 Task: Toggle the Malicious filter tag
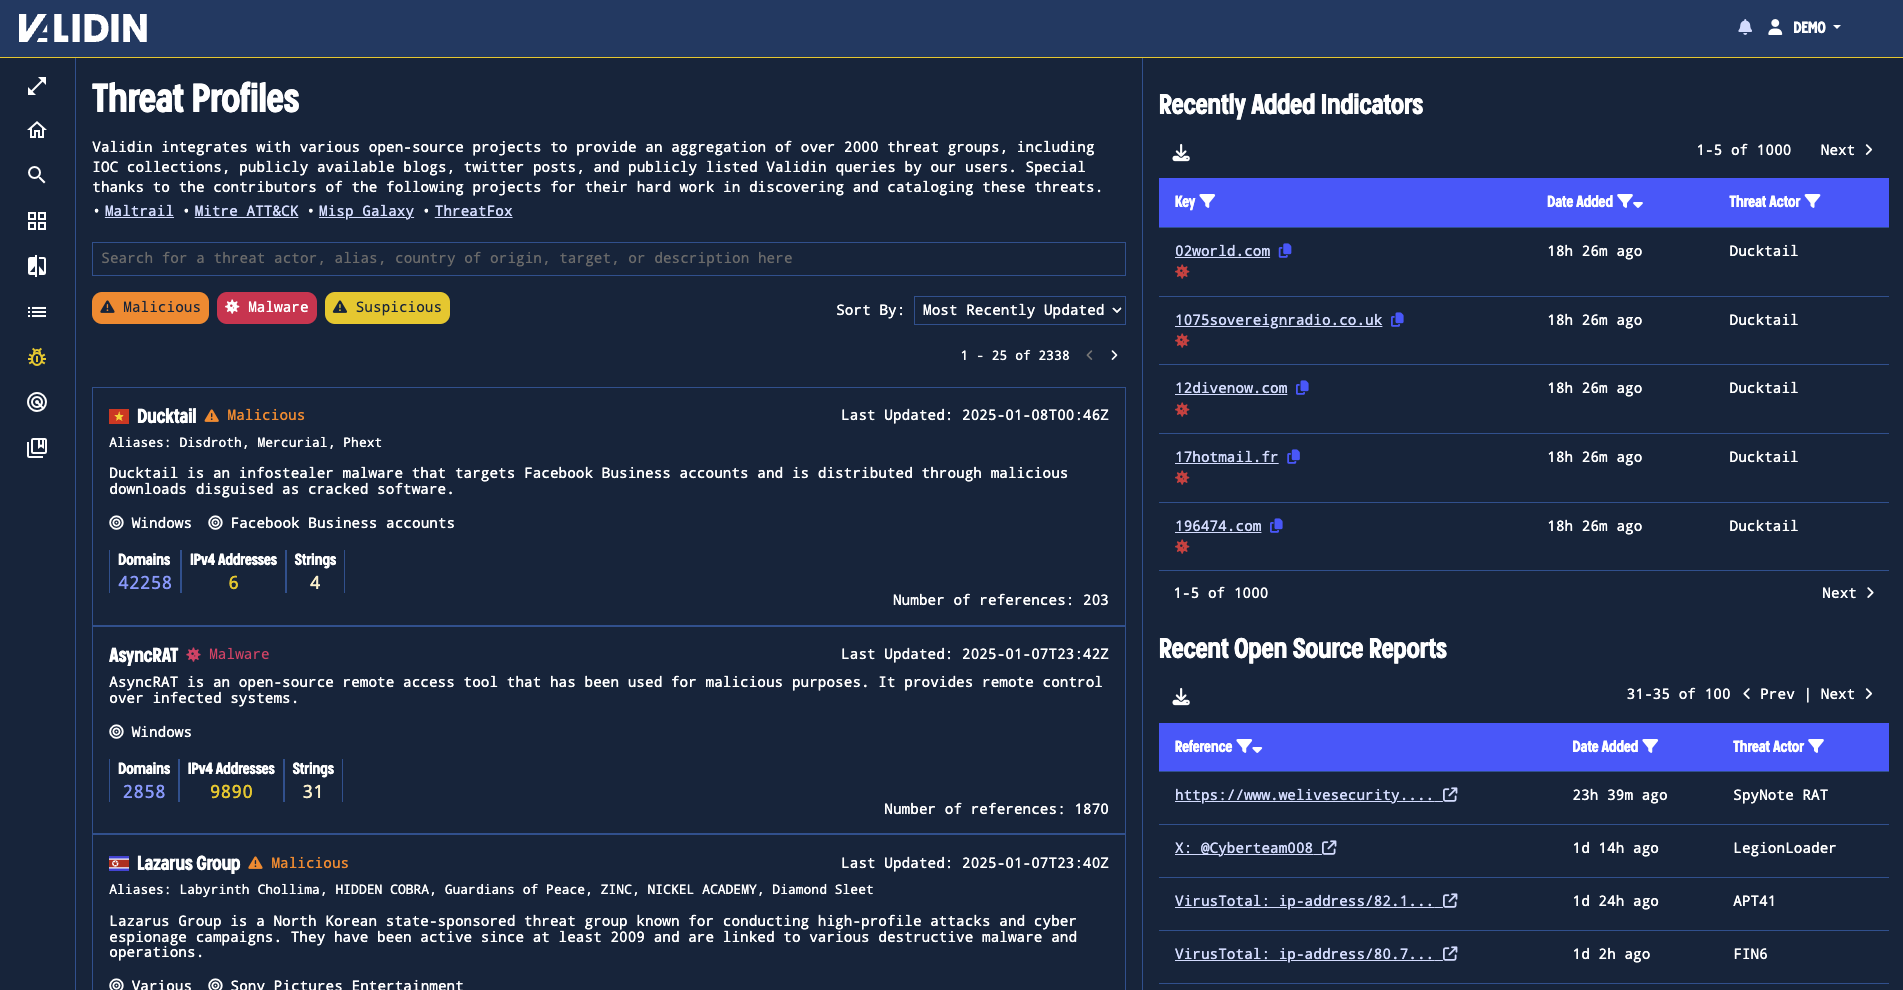coord(150,308)
